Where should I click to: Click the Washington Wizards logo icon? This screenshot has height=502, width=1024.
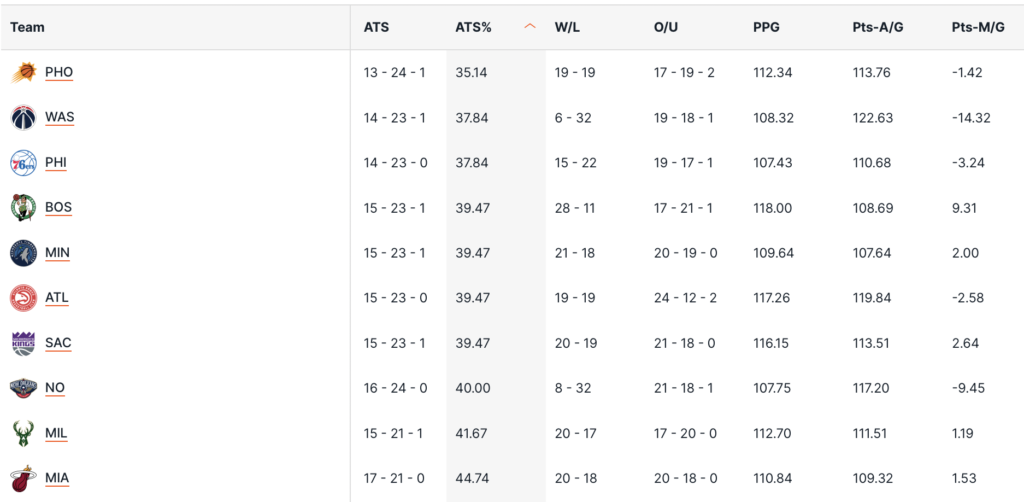pyautogui.click(x=23, y=117)
